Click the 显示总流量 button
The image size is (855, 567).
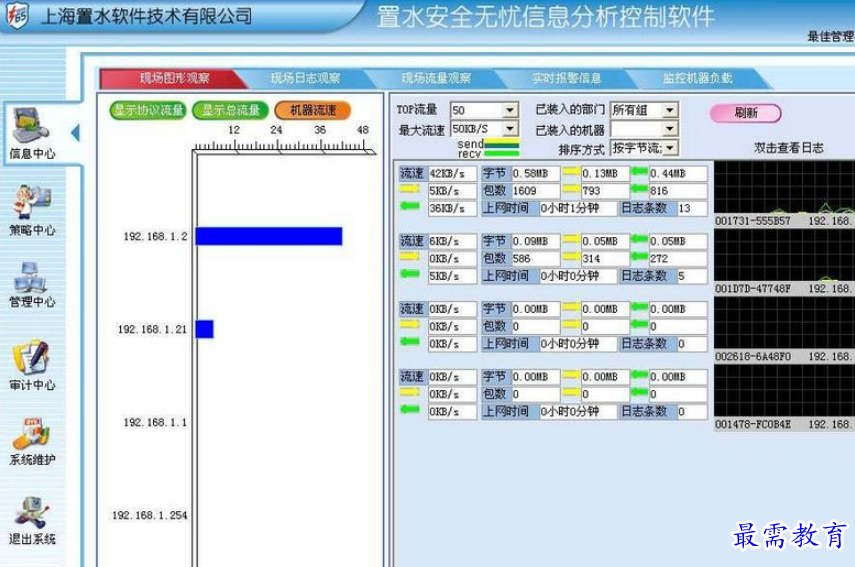pos(231,110)
